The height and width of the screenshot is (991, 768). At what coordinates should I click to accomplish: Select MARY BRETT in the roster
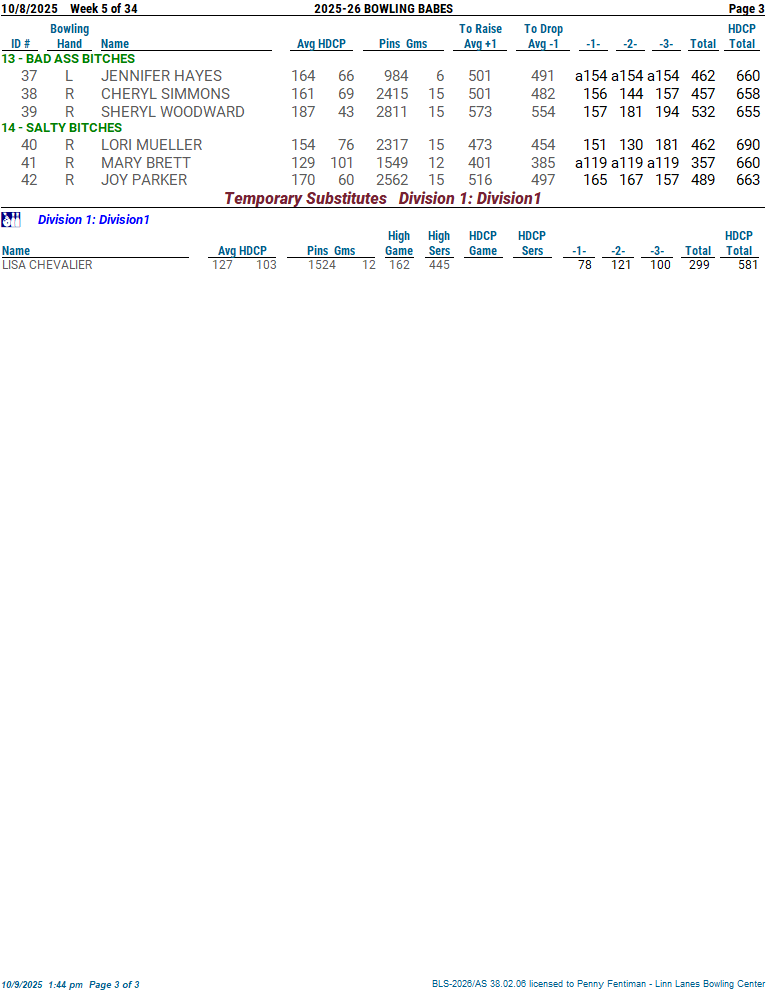tap(145, 163)
